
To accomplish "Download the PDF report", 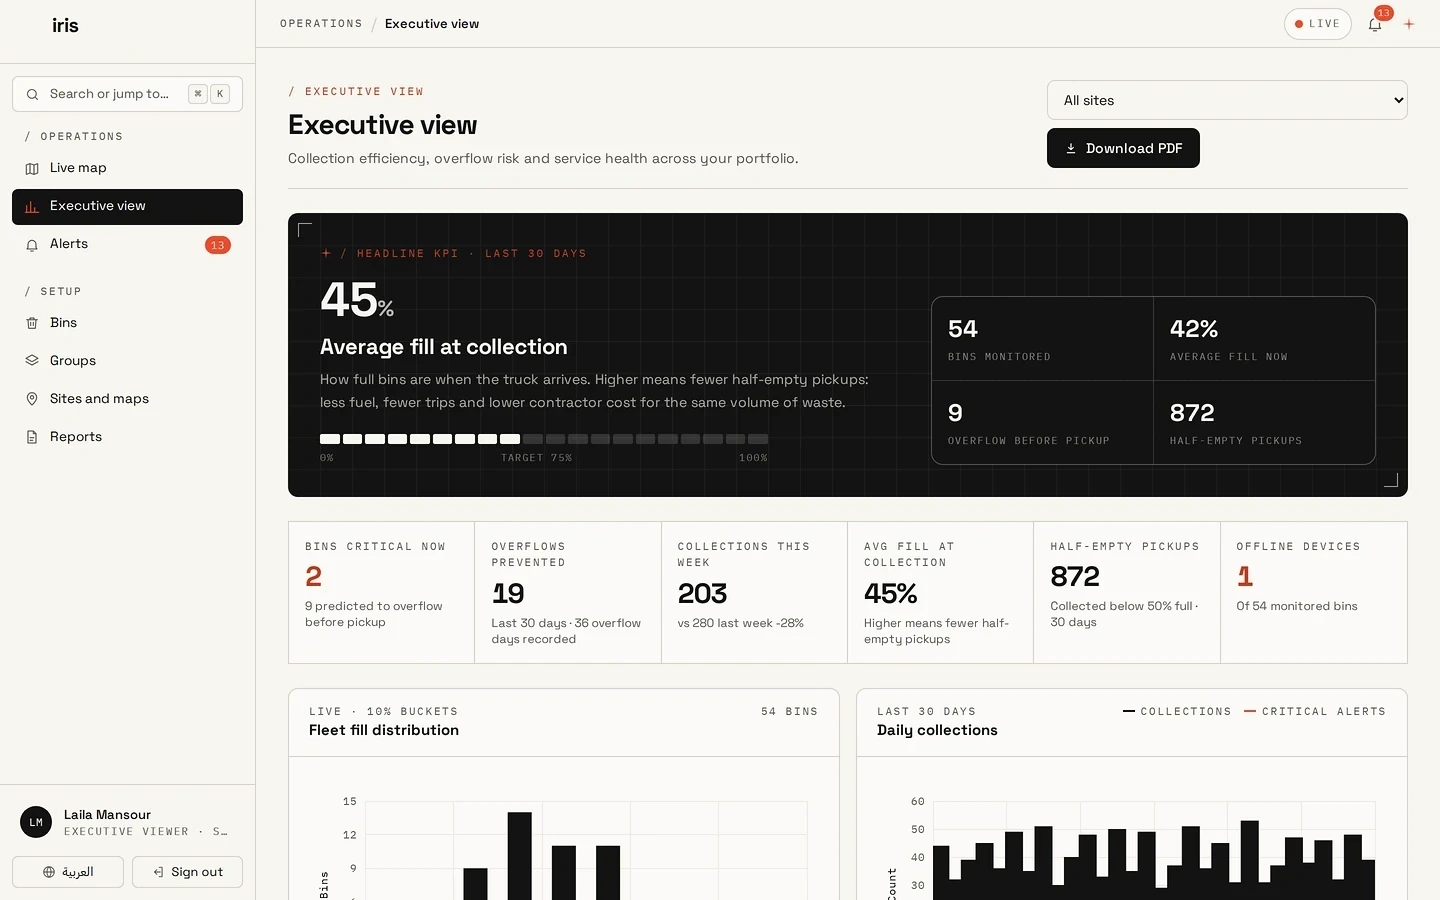I will pos(1123,148).
